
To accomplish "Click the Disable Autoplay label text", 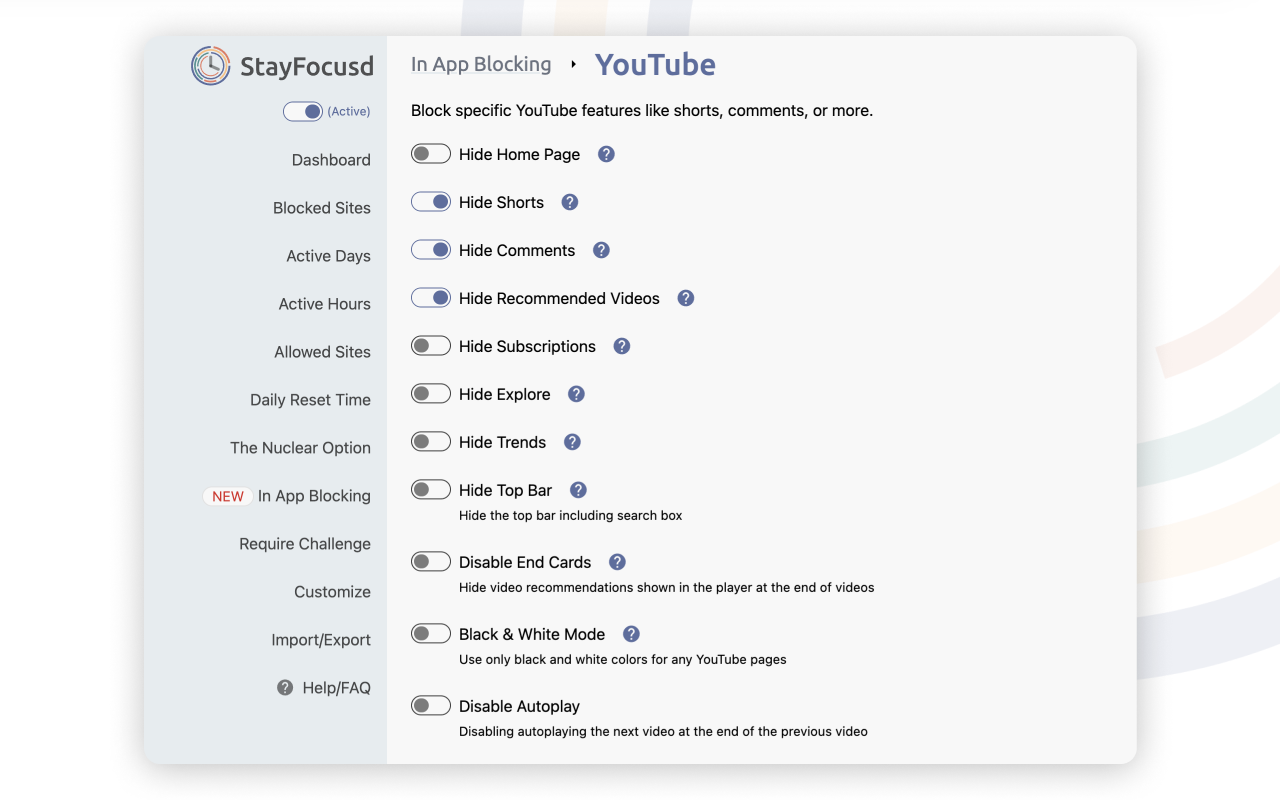I will tap(519, 706).
